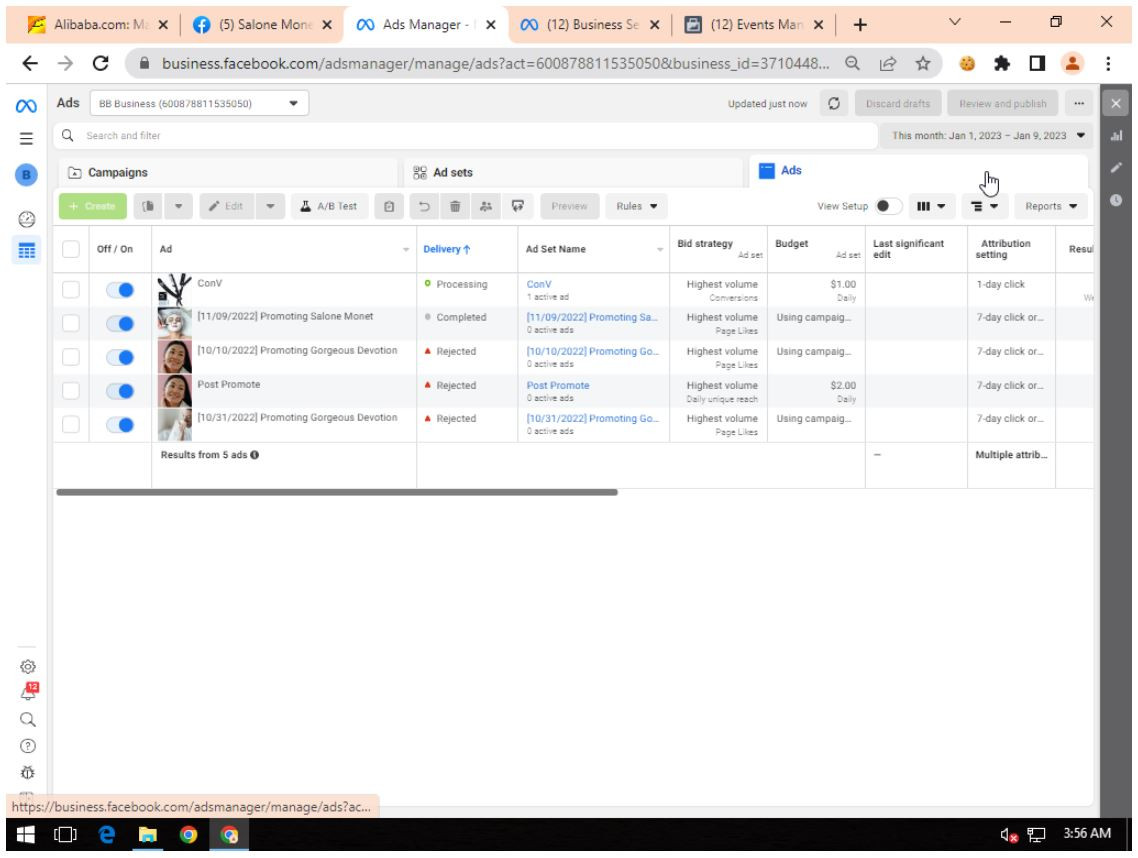
Task: Select the Promoting Salone Monet ad checkbox
Action: click(70, 323)
